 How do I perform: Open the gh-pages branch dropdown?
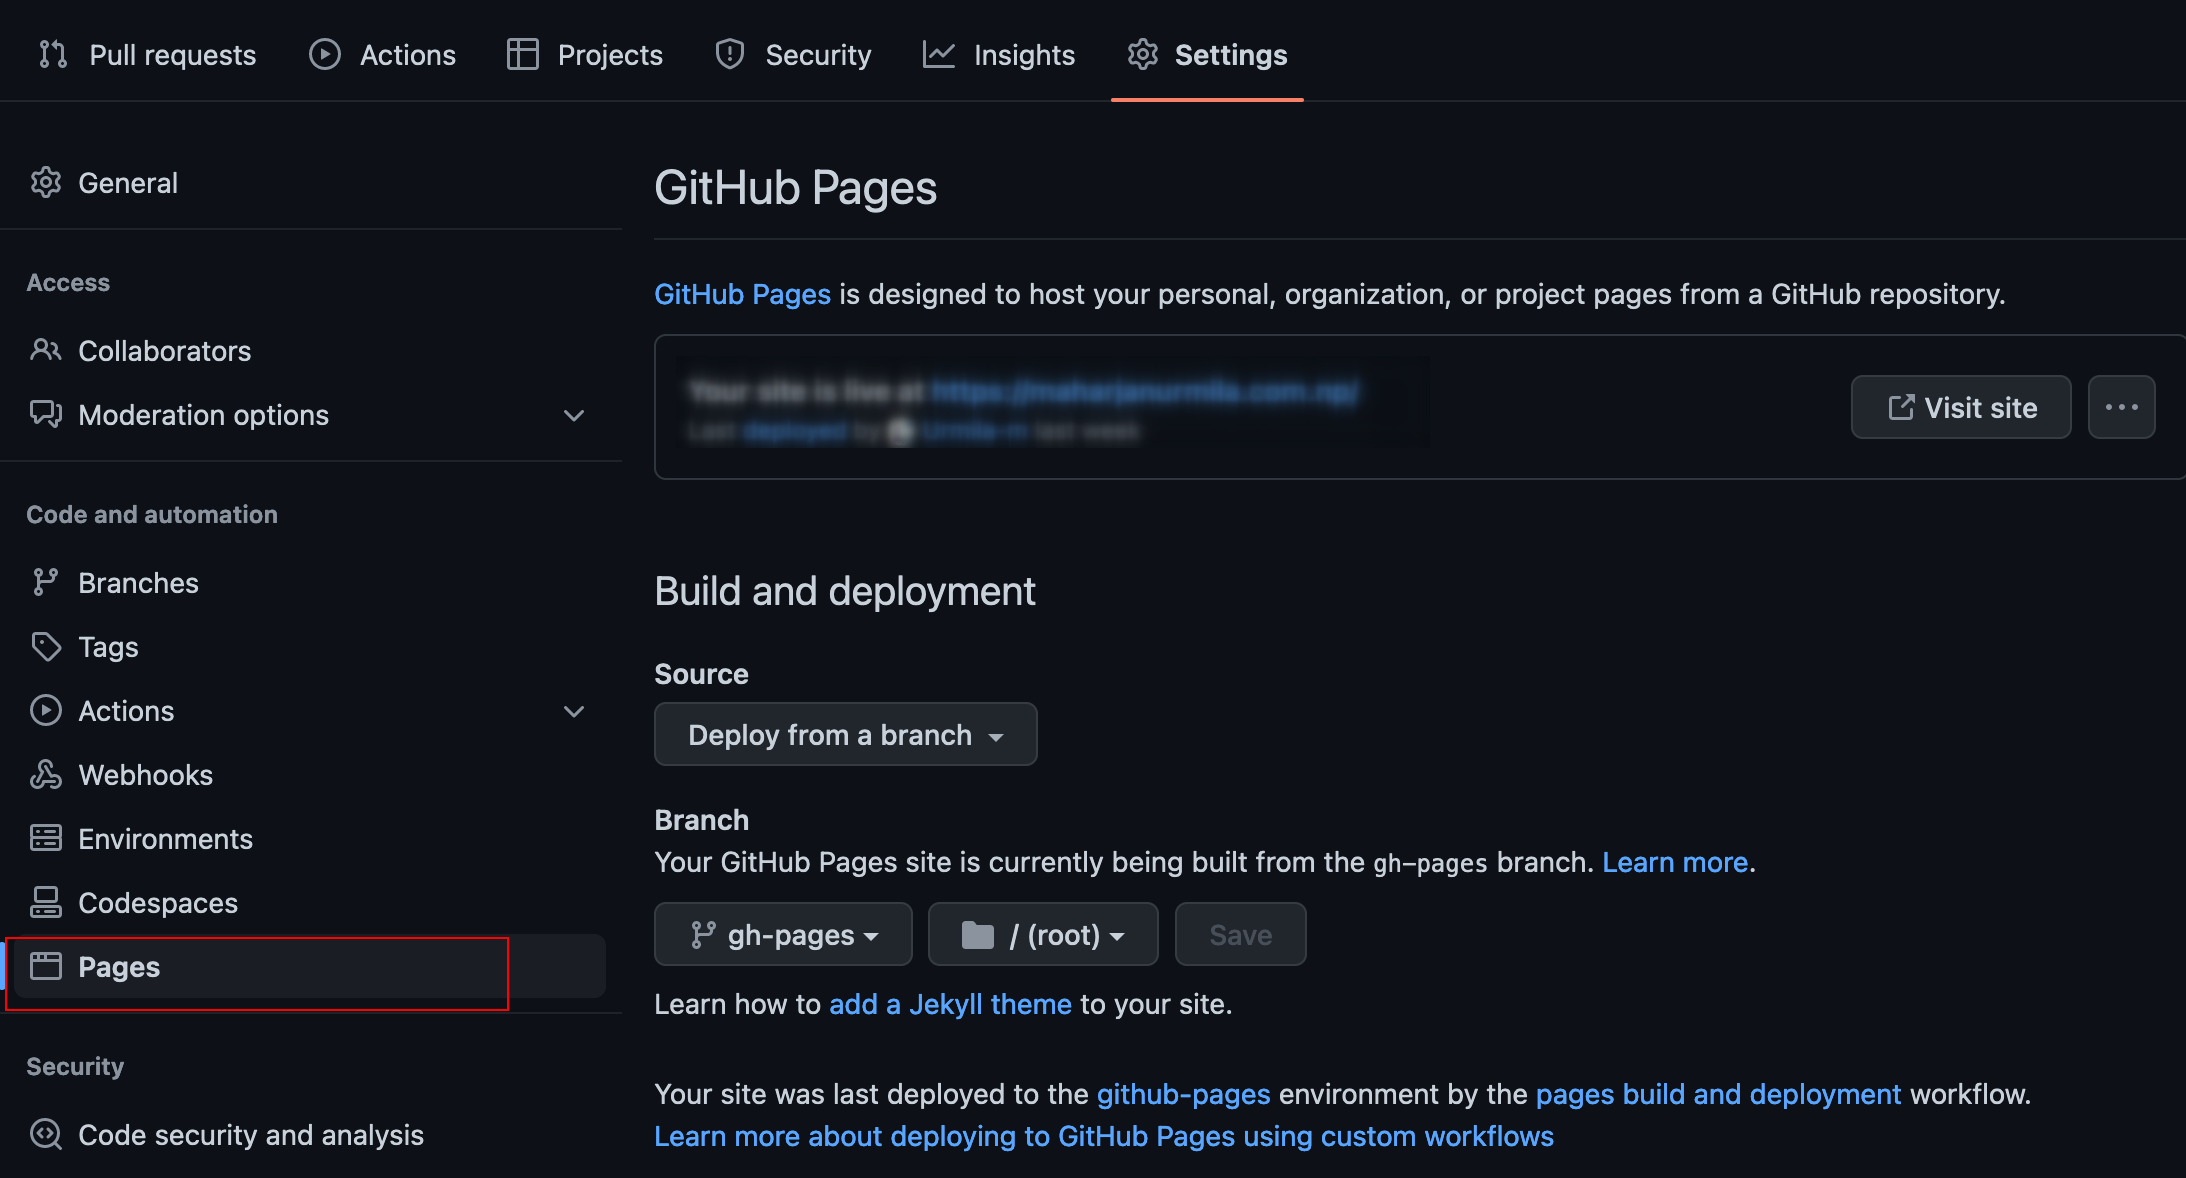click(x=783, y=935)
